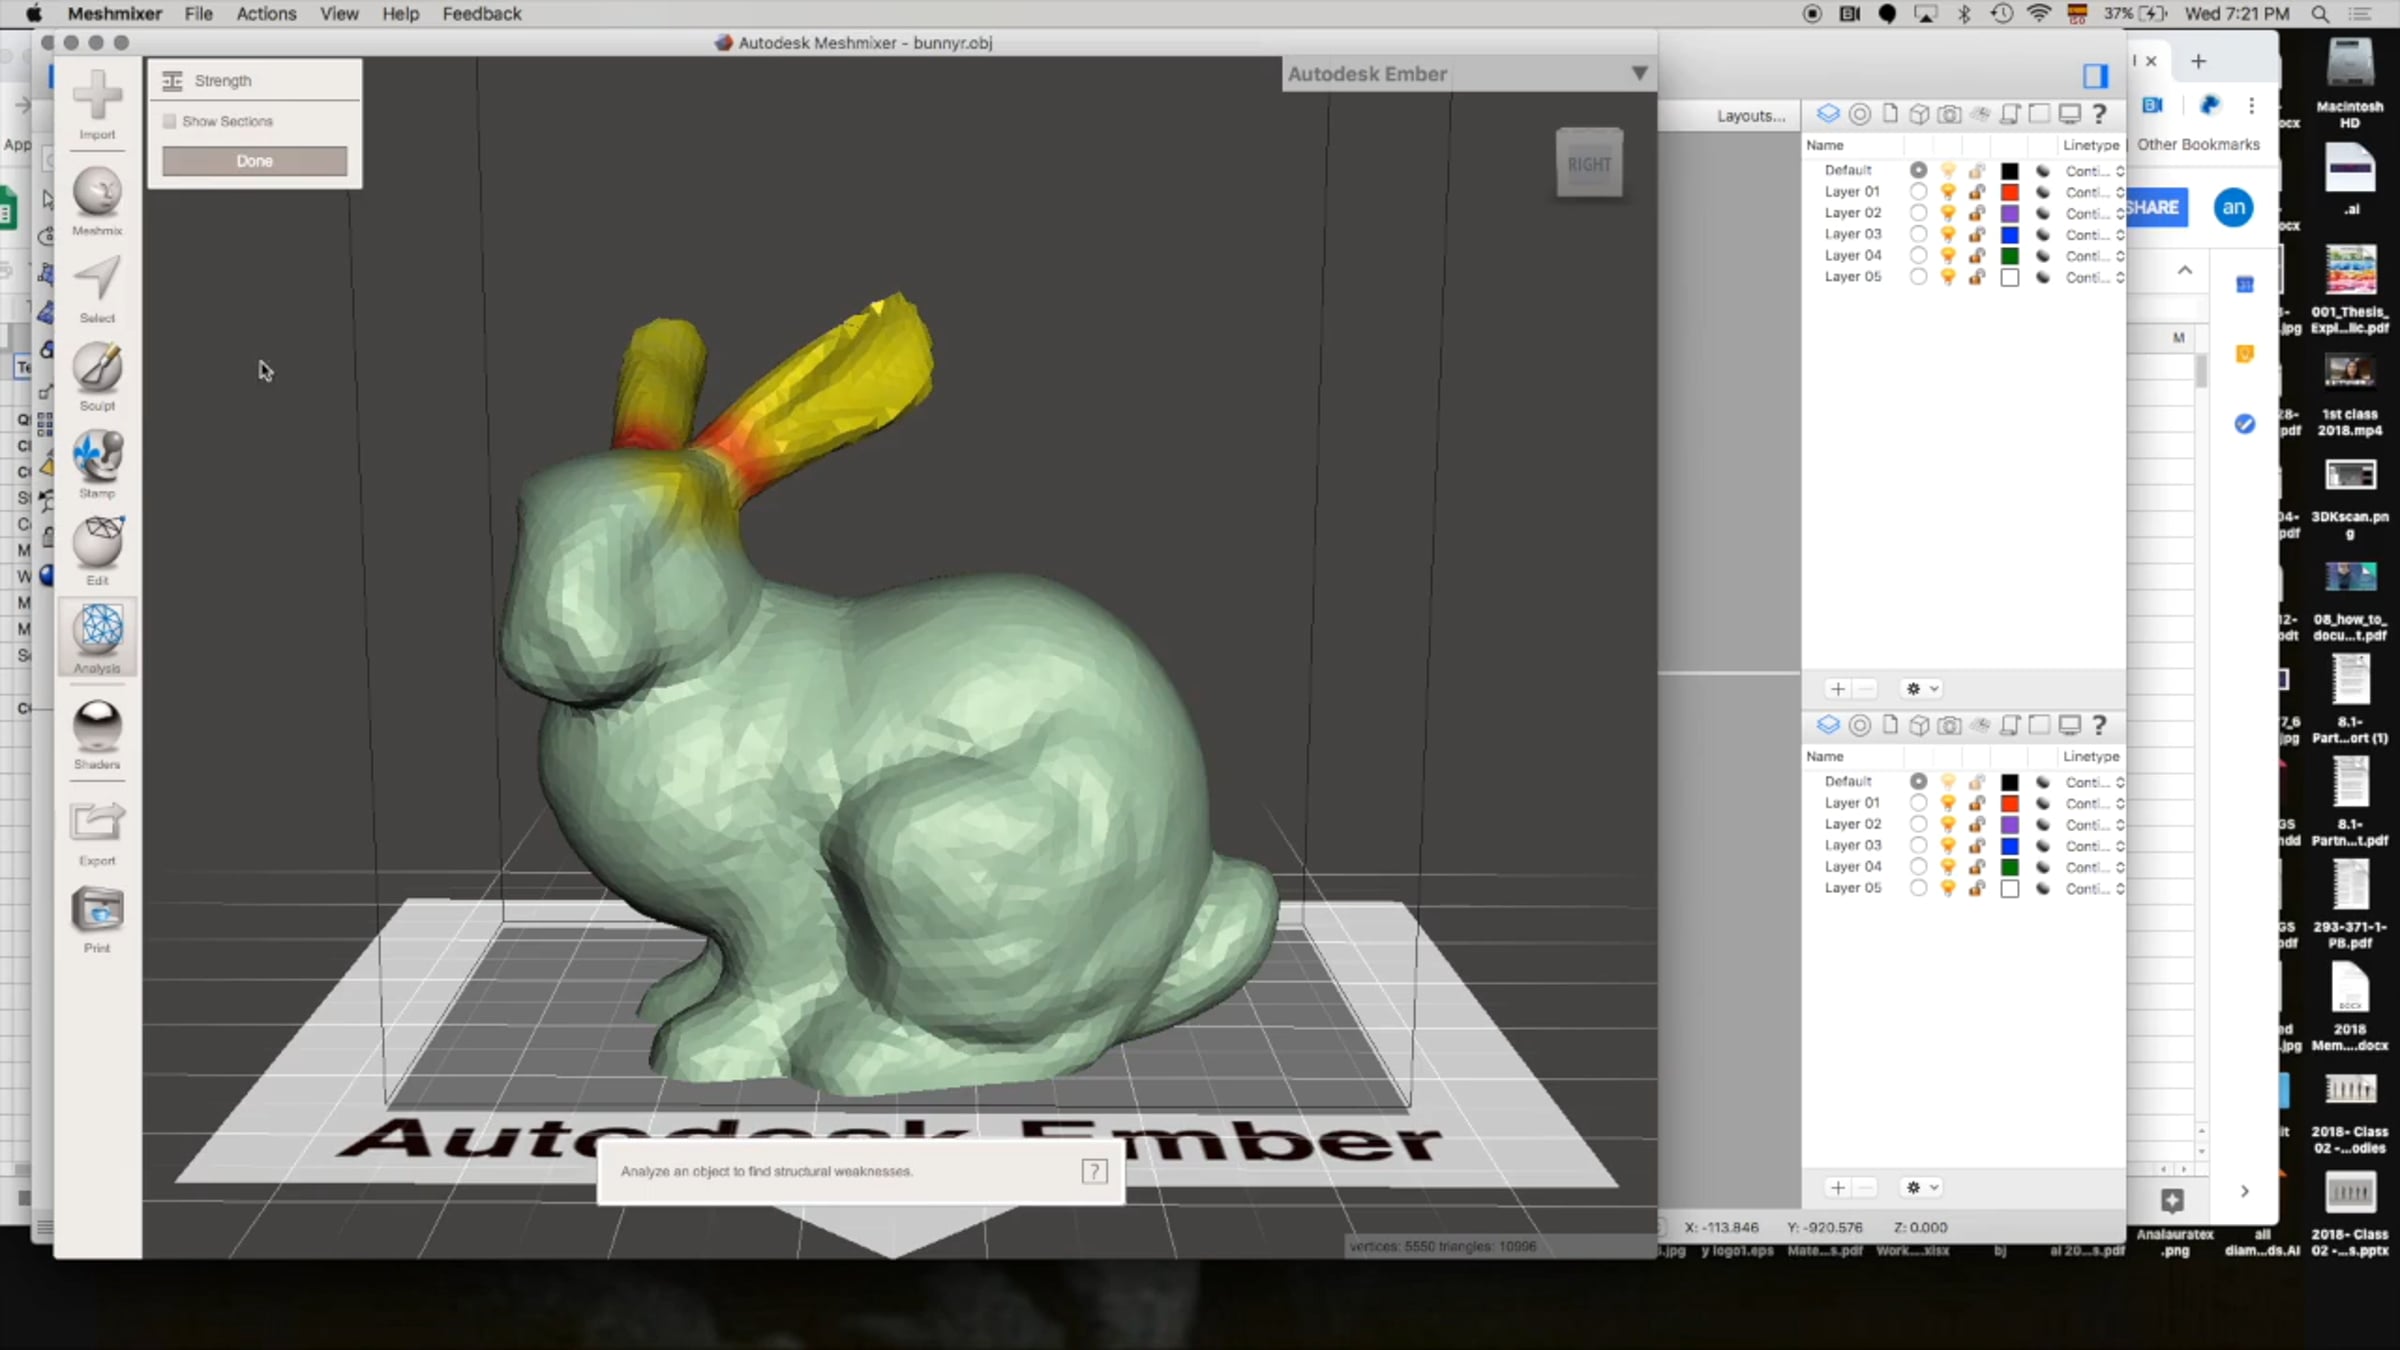Open the Apple menu
Screen dimensions: 2400x1350
[34, 14]
